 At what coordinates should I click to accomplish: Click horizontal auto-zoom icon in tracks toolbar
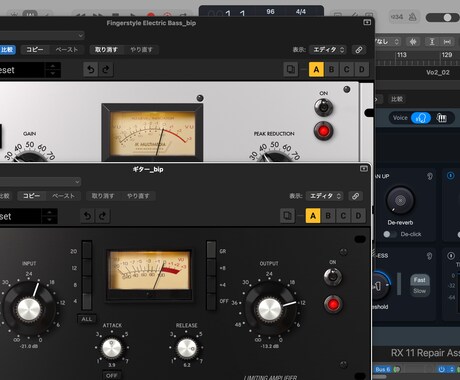click(x=447, y=42)
